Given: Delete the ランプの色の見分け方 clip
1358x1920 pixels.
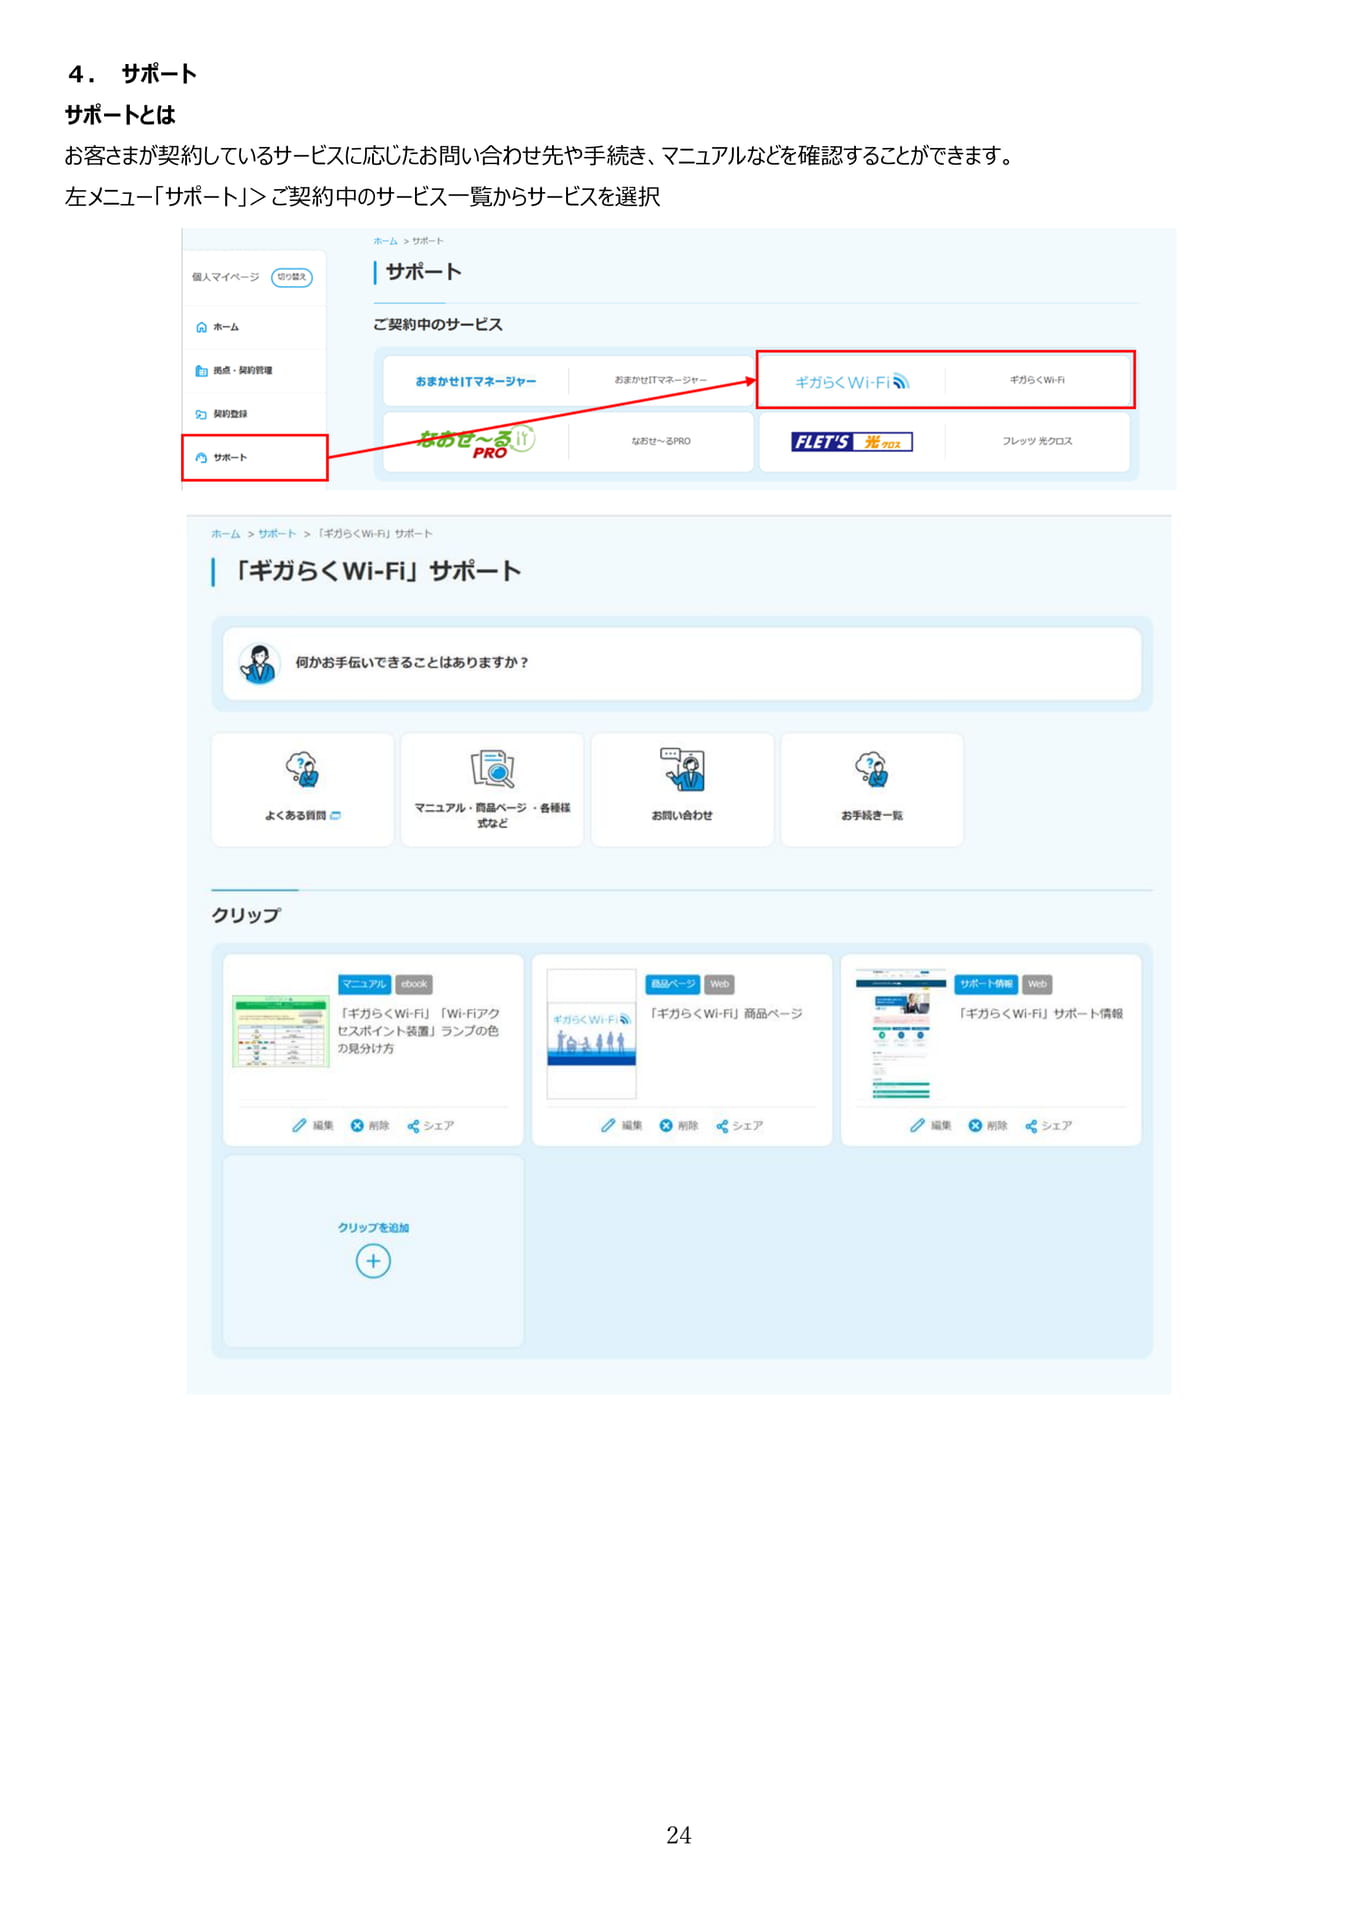Looking at the screenshot, I should point(370,1126).
